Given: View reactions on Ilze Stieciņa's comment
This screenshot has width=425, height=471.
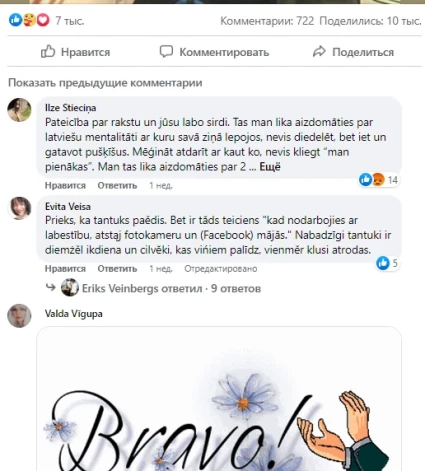Looking at the screenshot, I should click(379, 180).
